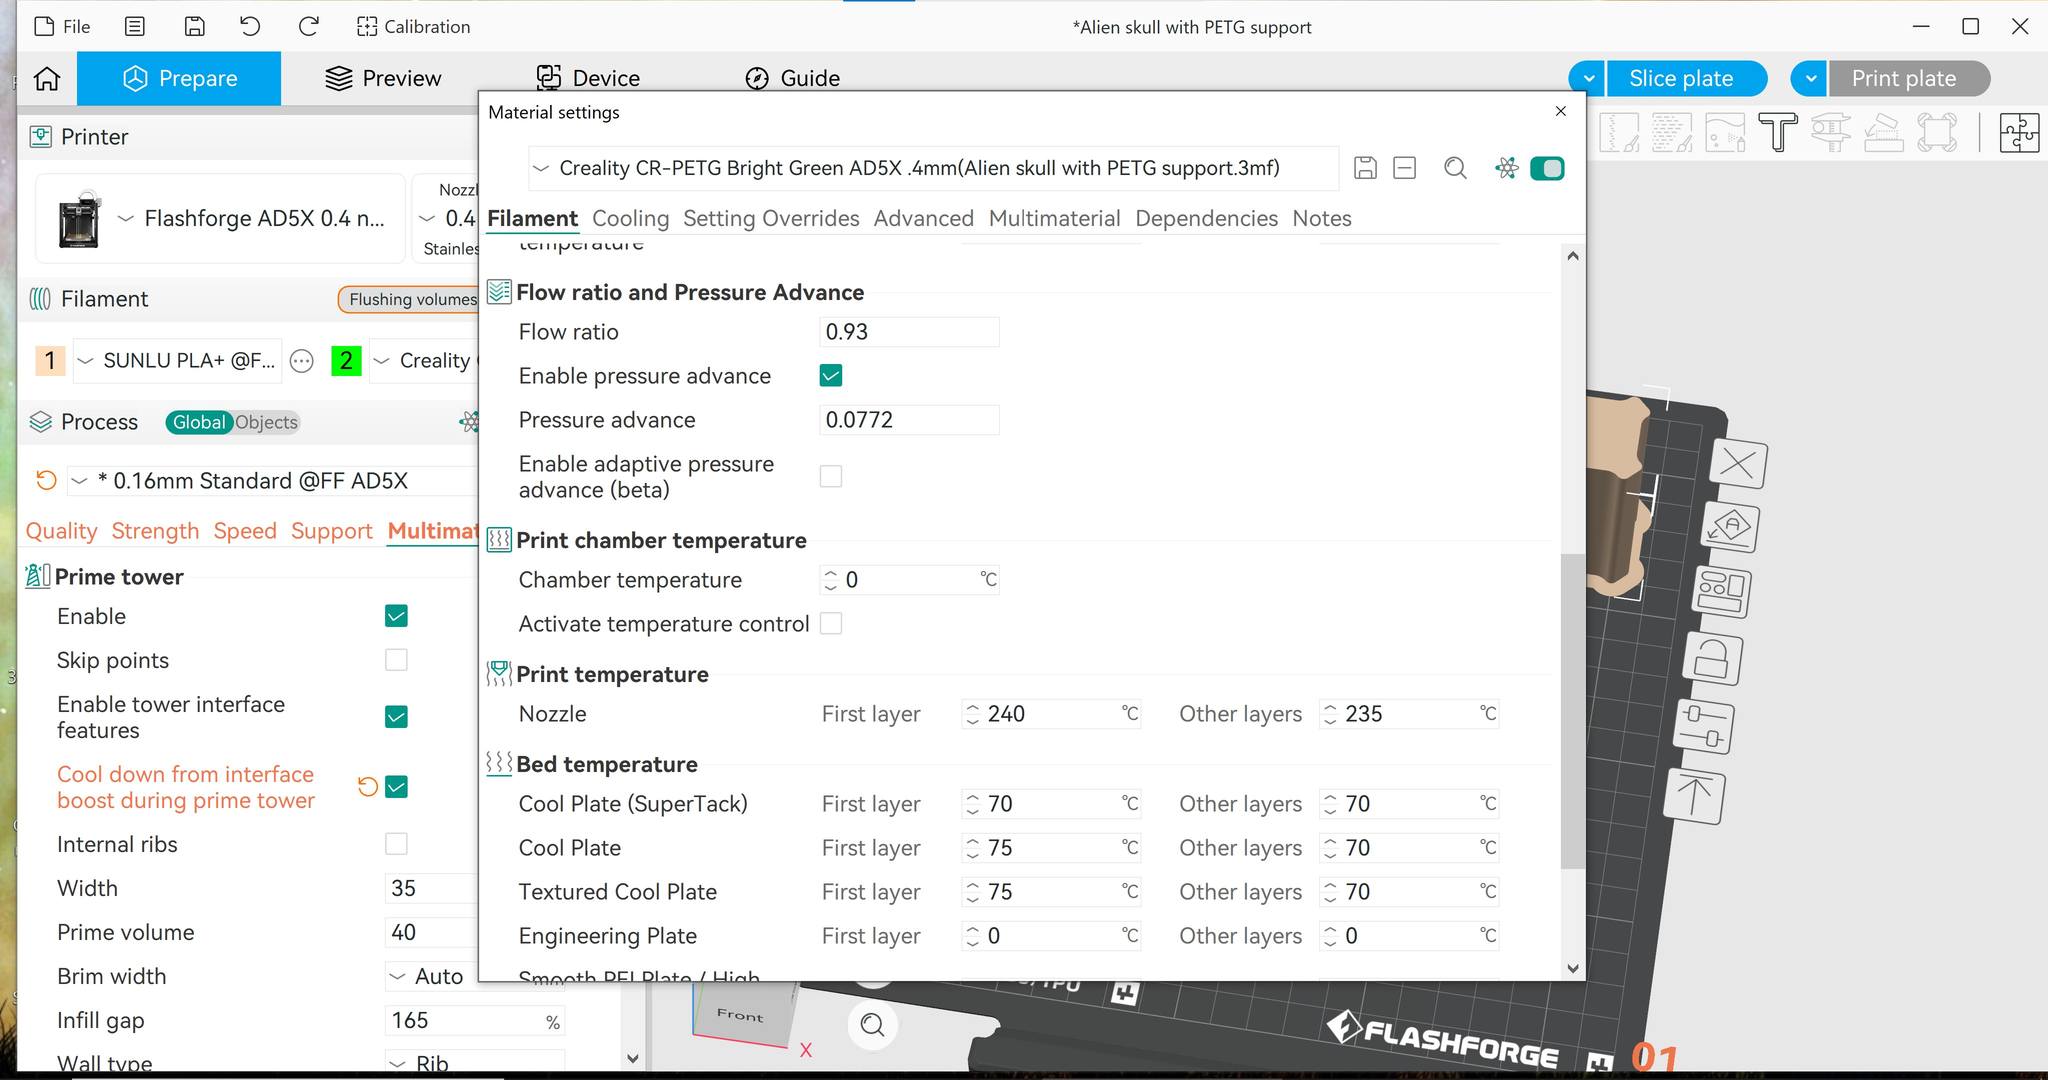Expand the Print plate options arrow
Viewport: 2048px width, 1080px height.
coord(1809,79)
